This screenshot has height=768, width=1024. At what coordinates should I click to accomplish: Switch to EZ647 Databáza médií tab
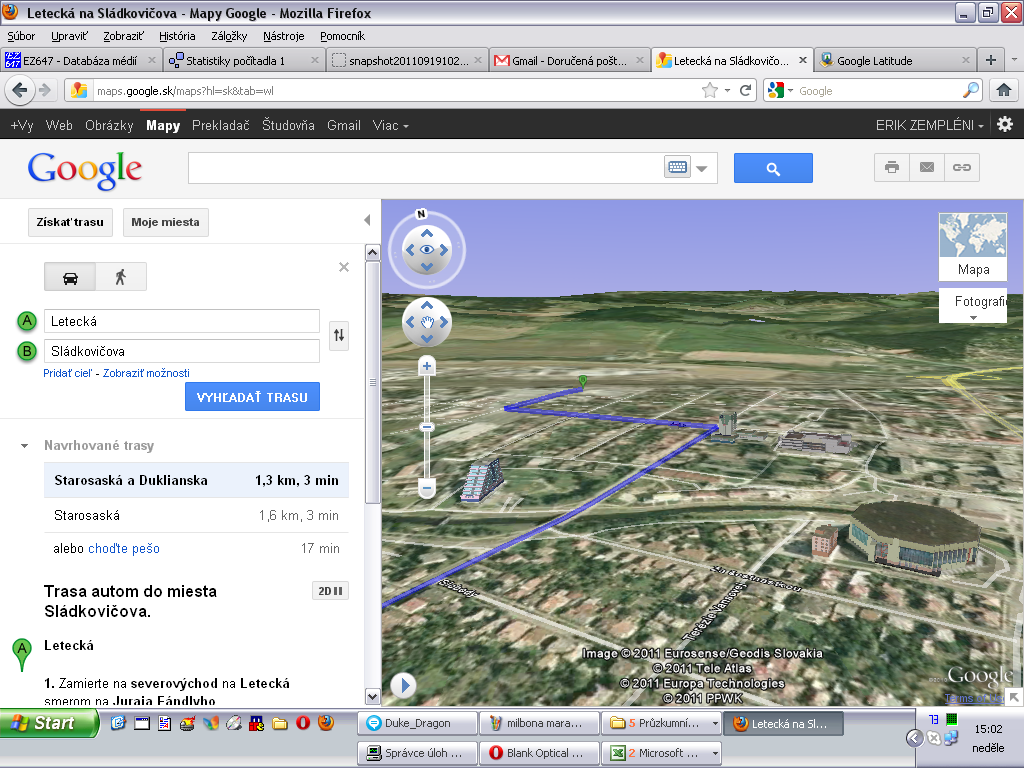pos(81,61)
